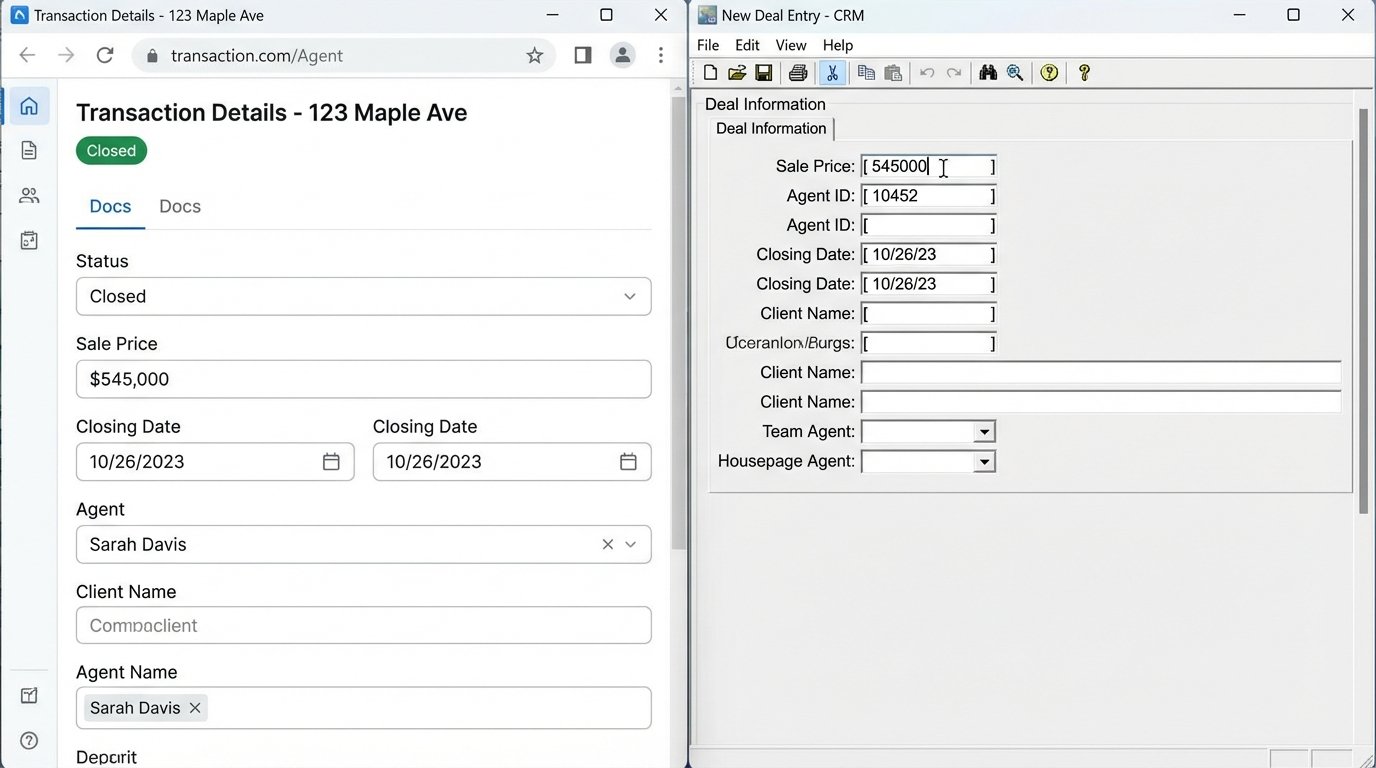Click the Find binoculars icon in the CRM
1376x768 pixels.
pyautogui.click(x=987, y=72)
